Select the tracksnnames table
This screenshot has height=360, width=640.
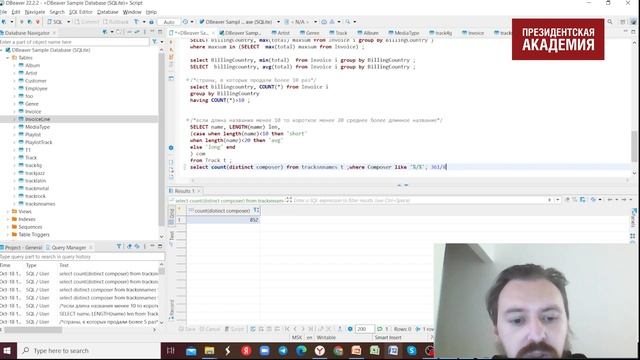[x=40, y=204]
